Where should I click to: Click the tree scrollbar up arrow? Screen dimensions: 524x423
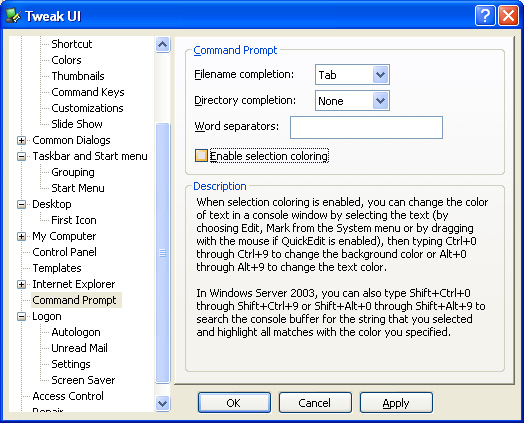tap(162, 44)
